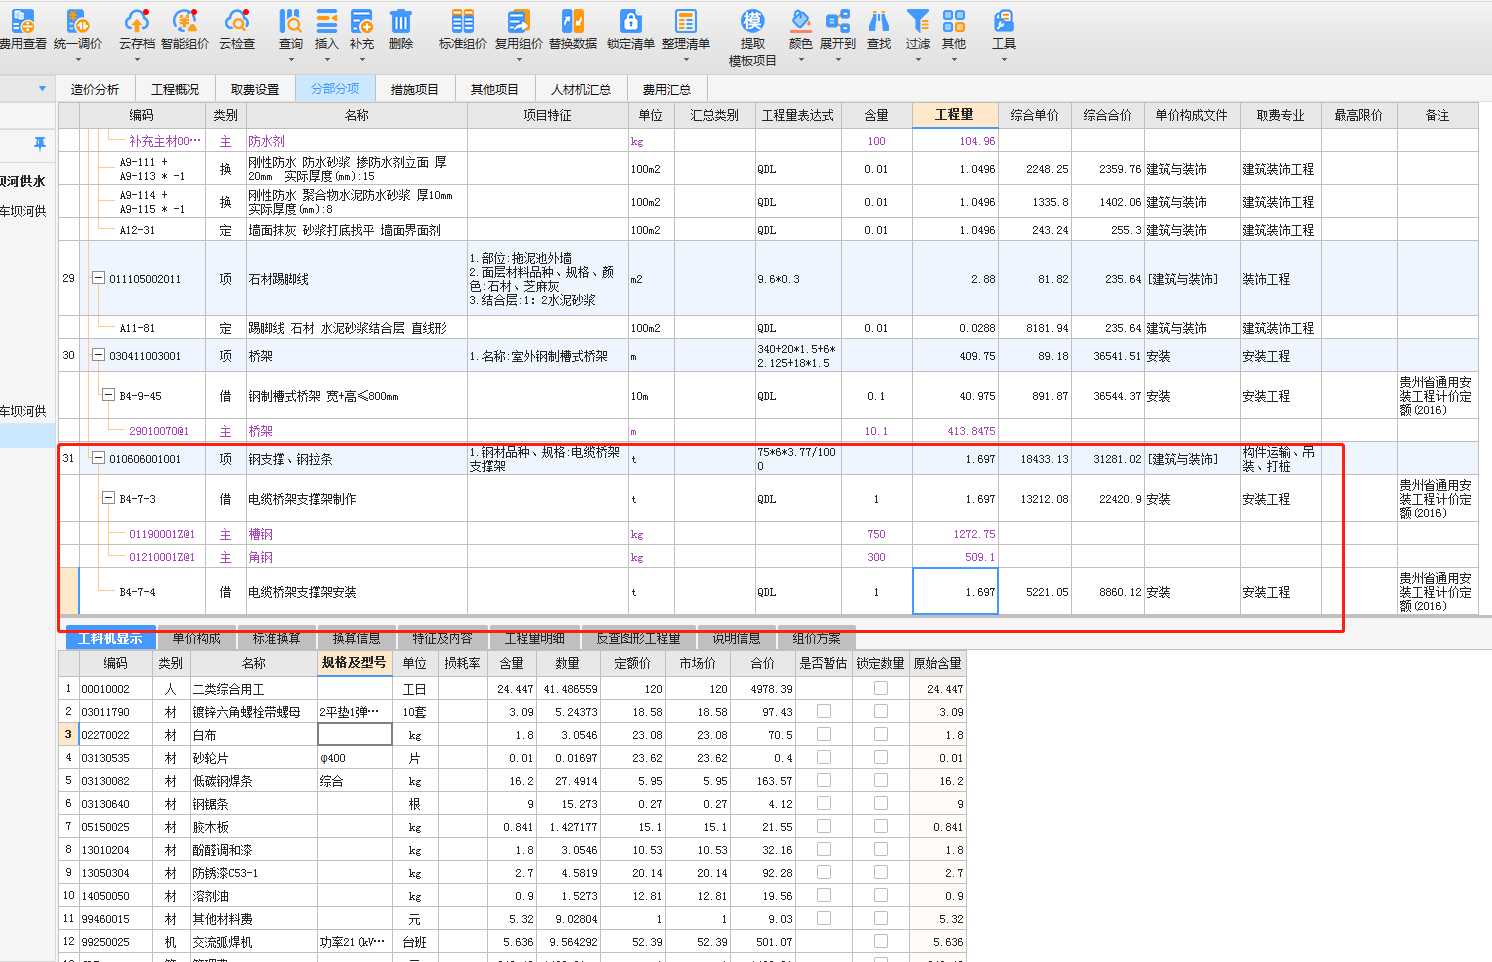Click the 市场价 column header
The width and height of the screenshot is (1492, 962).
point(697,663)
